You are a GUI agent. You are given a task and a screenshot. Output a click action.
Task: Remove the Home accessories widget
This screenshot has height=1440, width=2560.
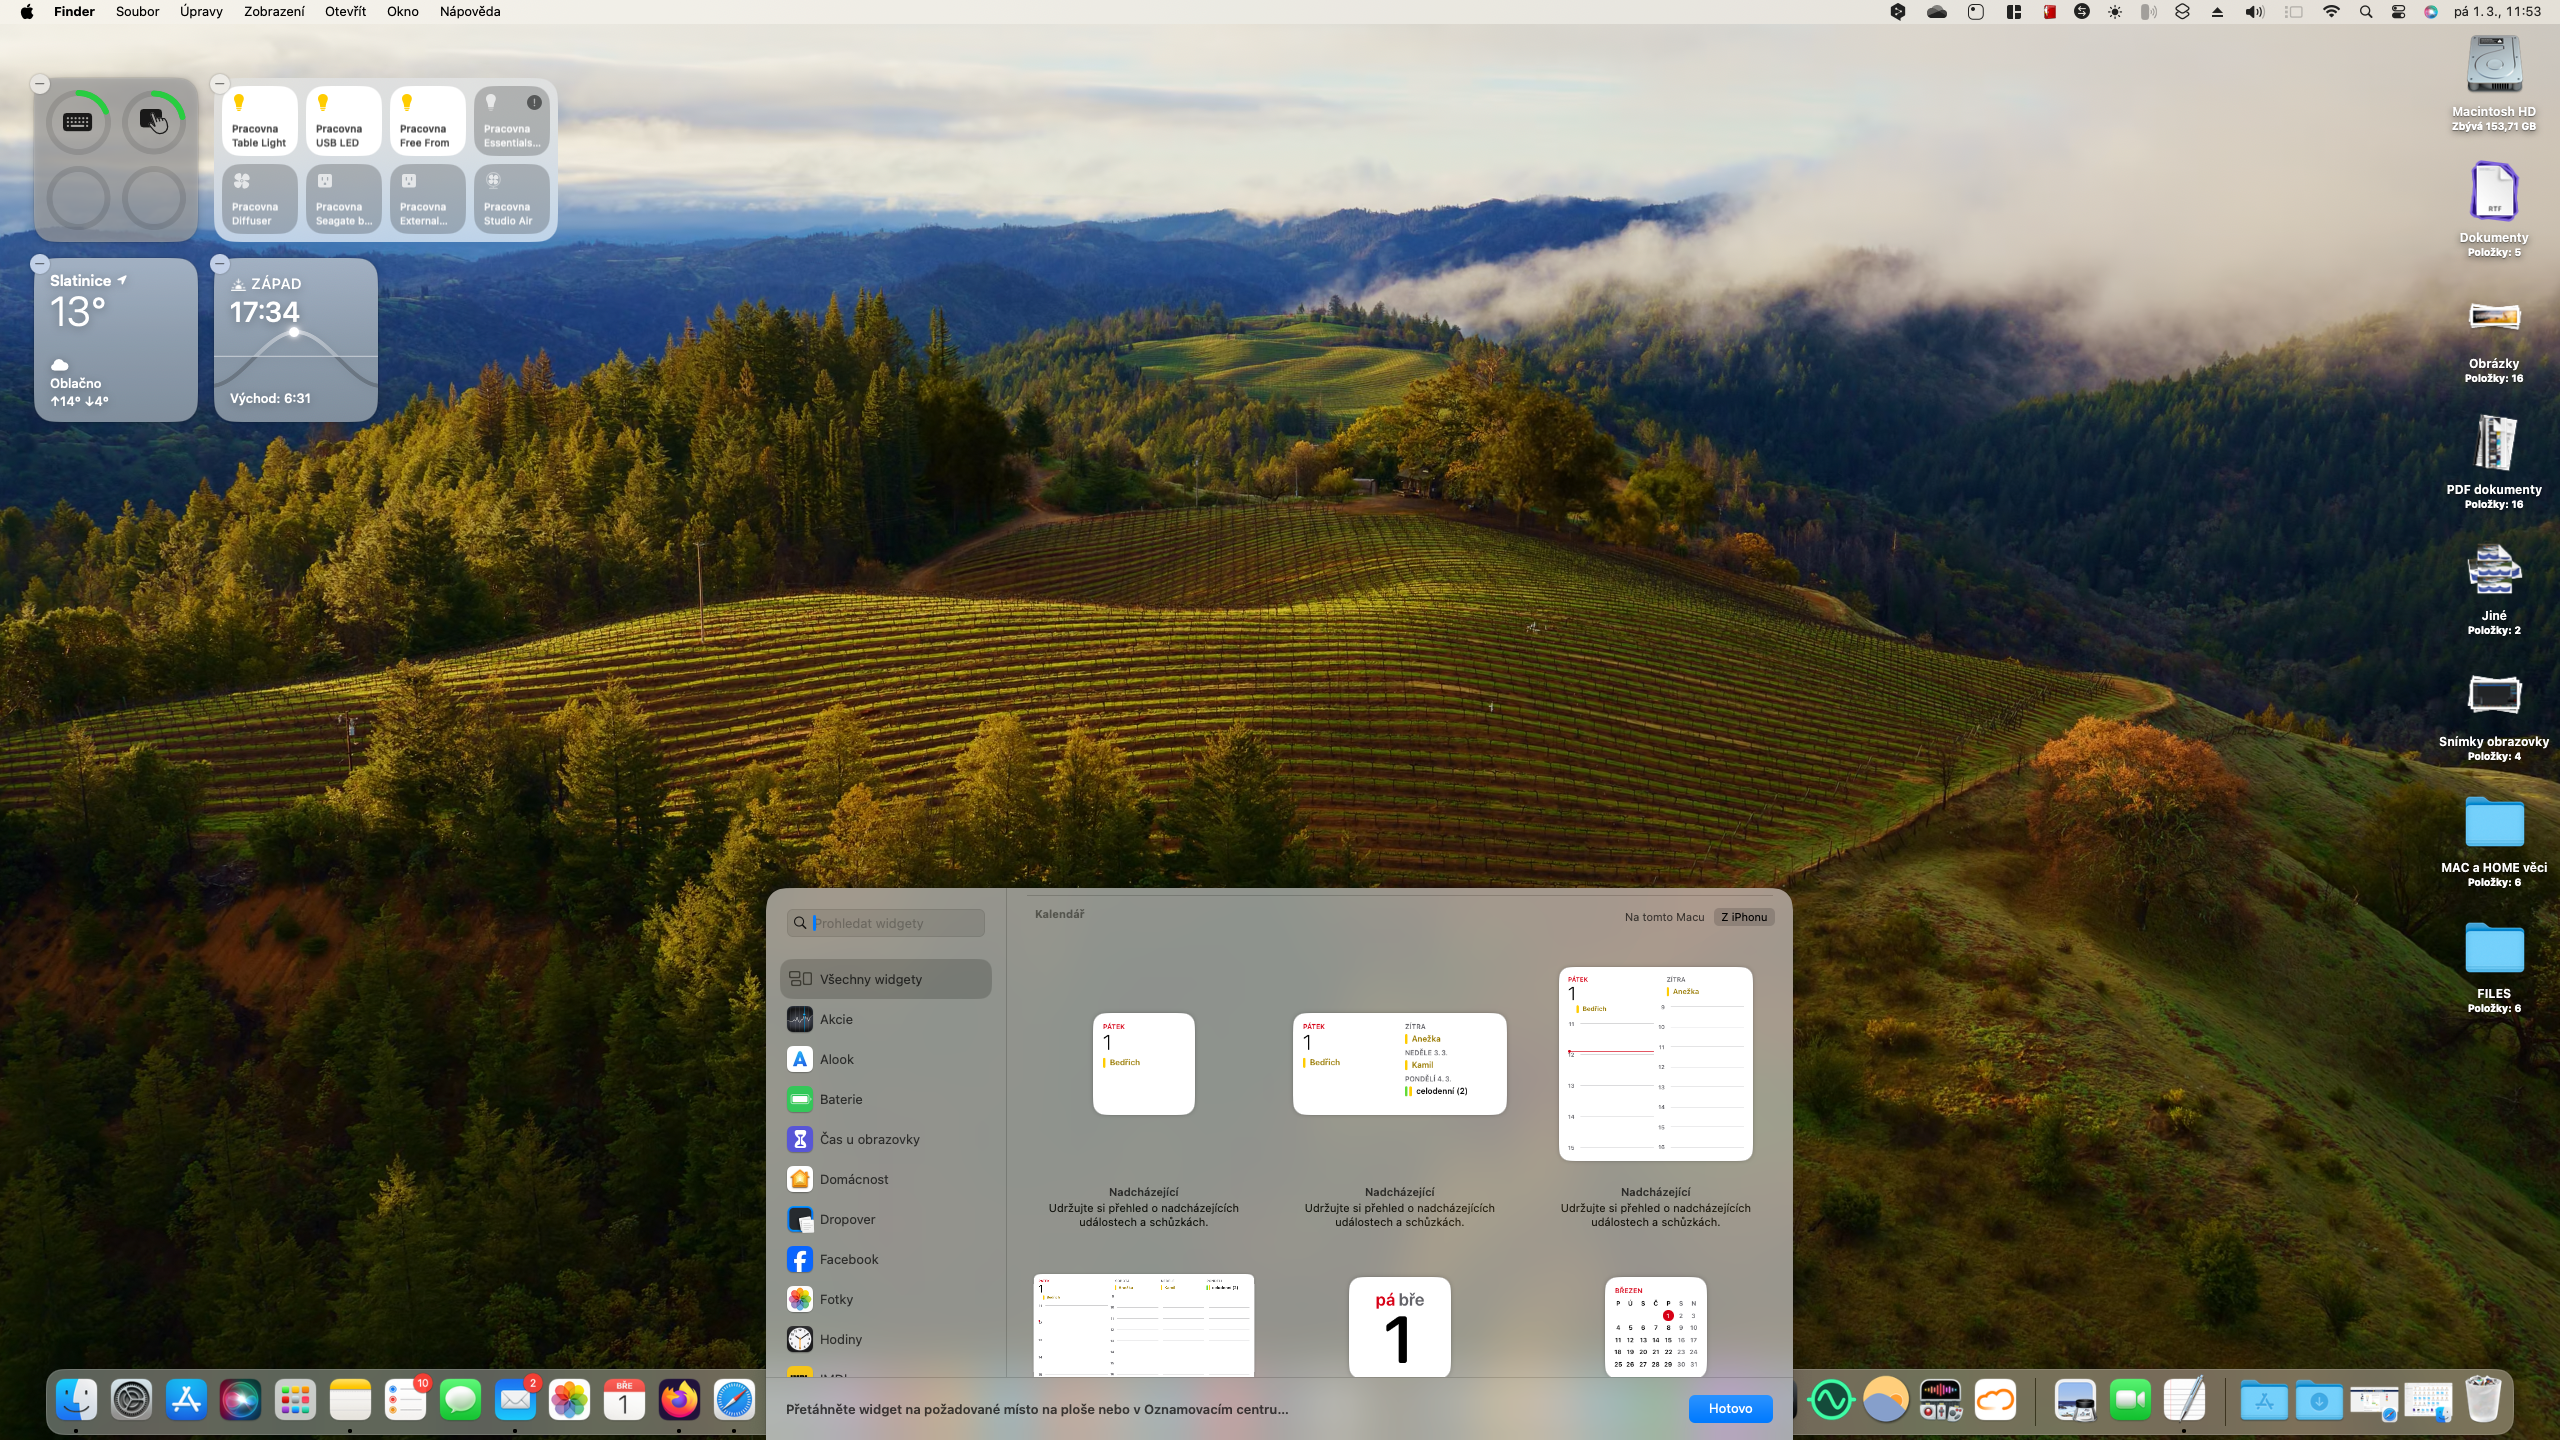pyautogui.click(x=220, y=84)
